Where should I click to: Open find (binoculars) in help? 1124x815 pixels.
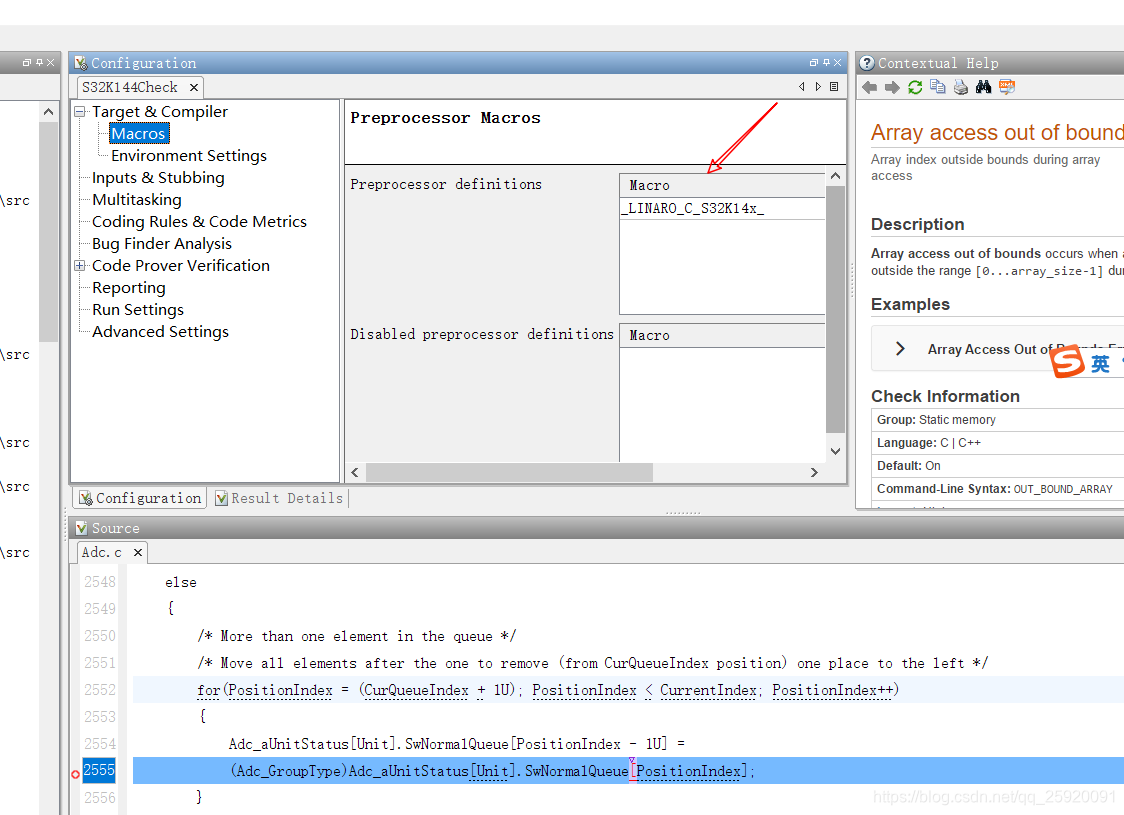pos(984,87)
